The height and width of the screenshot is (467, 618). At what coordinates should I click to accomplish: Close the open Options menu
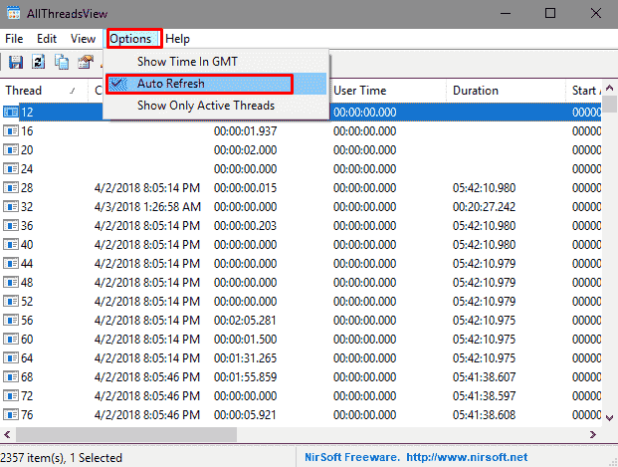pyautogui.click(x=130, y=39)
